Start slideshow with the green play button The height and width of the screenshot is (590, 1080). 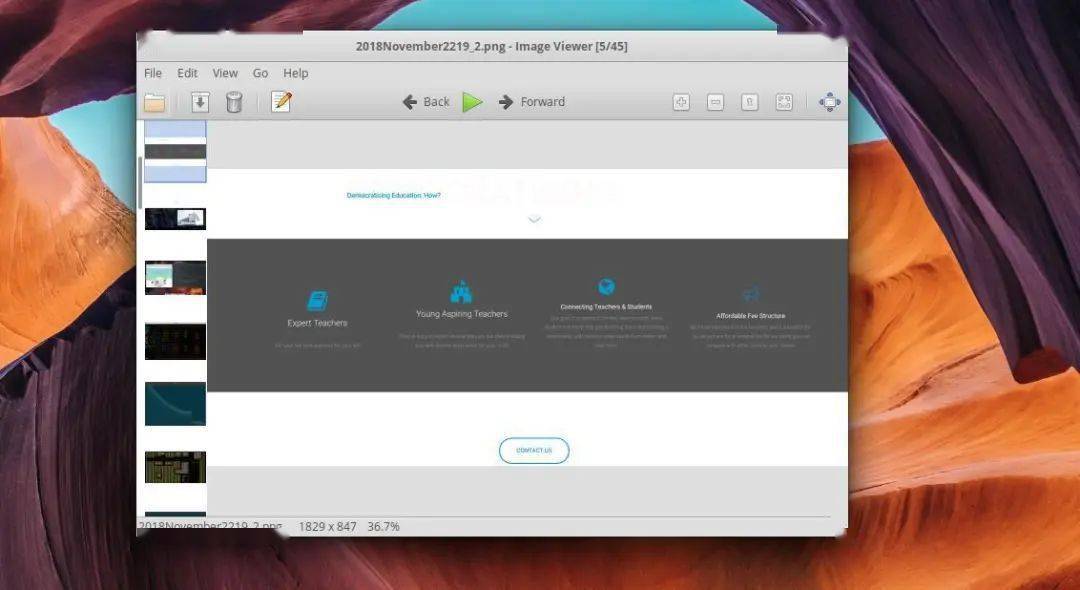[x=472, y=102]
